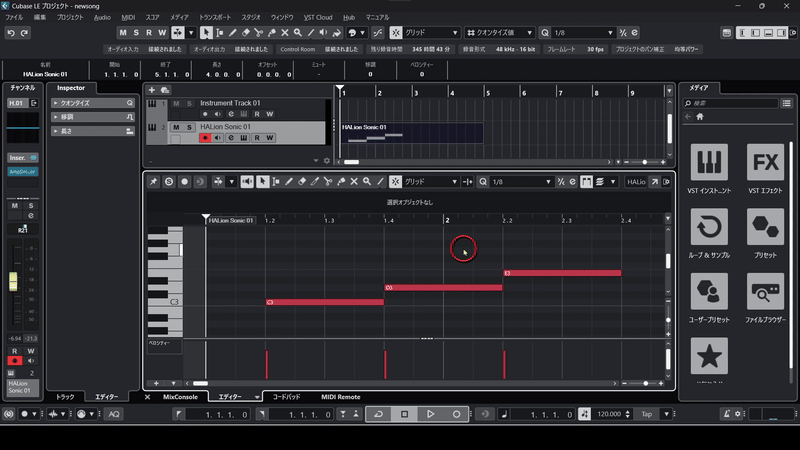Viewport: 800px width, 450px height.
Task: Select the Play speaker tool in main toolbar
Action: [x=323, y=33]
